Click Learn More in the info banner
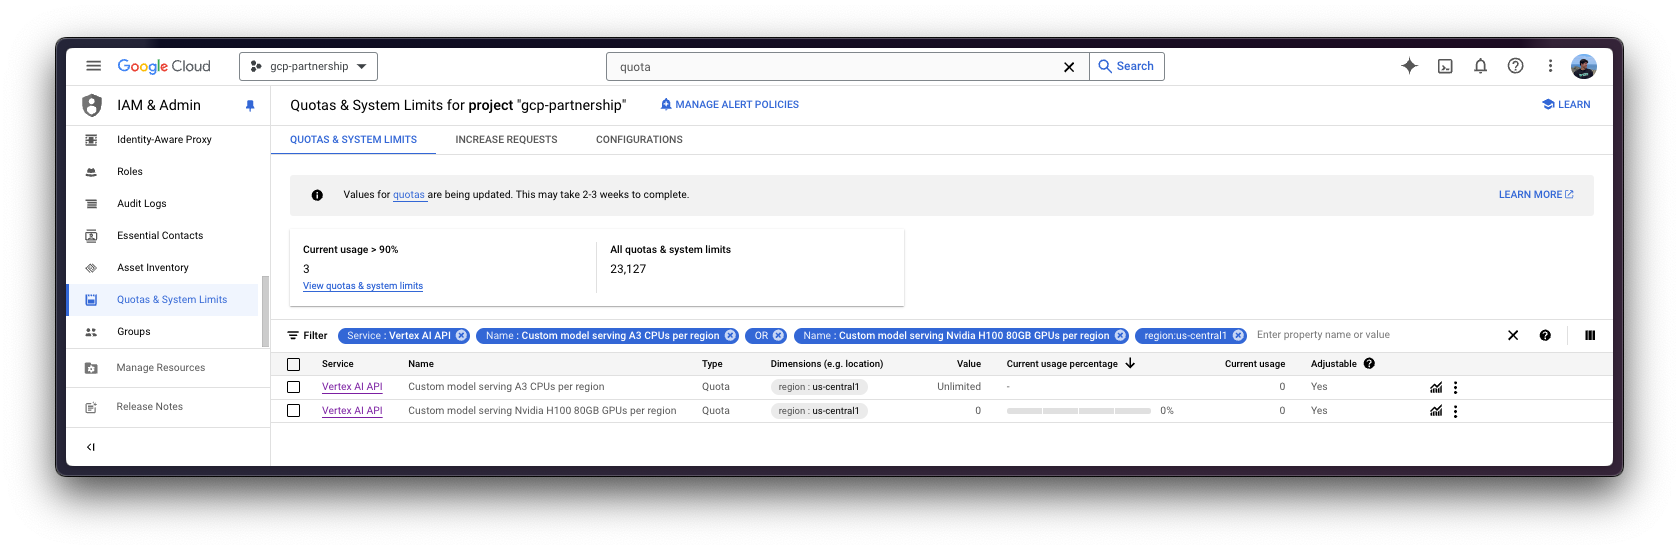The width and height of the screenshot is (1679, 550). tap(1536, 195)
